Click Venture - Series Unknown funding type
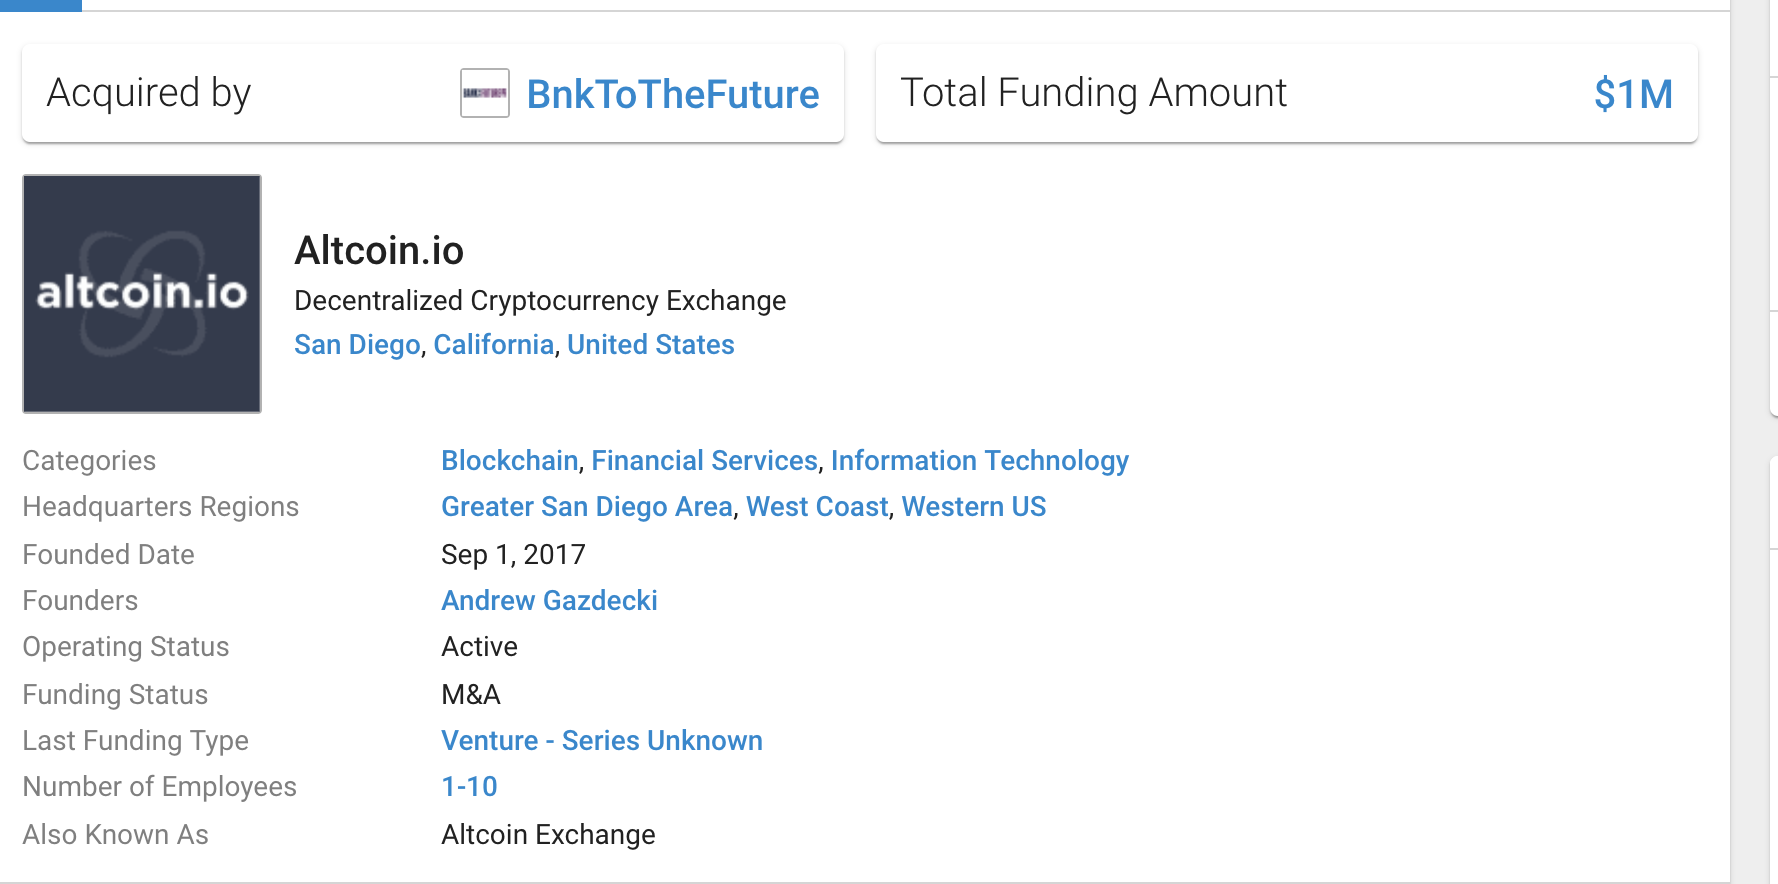1778x884 pixels. [x=602, y=741]
